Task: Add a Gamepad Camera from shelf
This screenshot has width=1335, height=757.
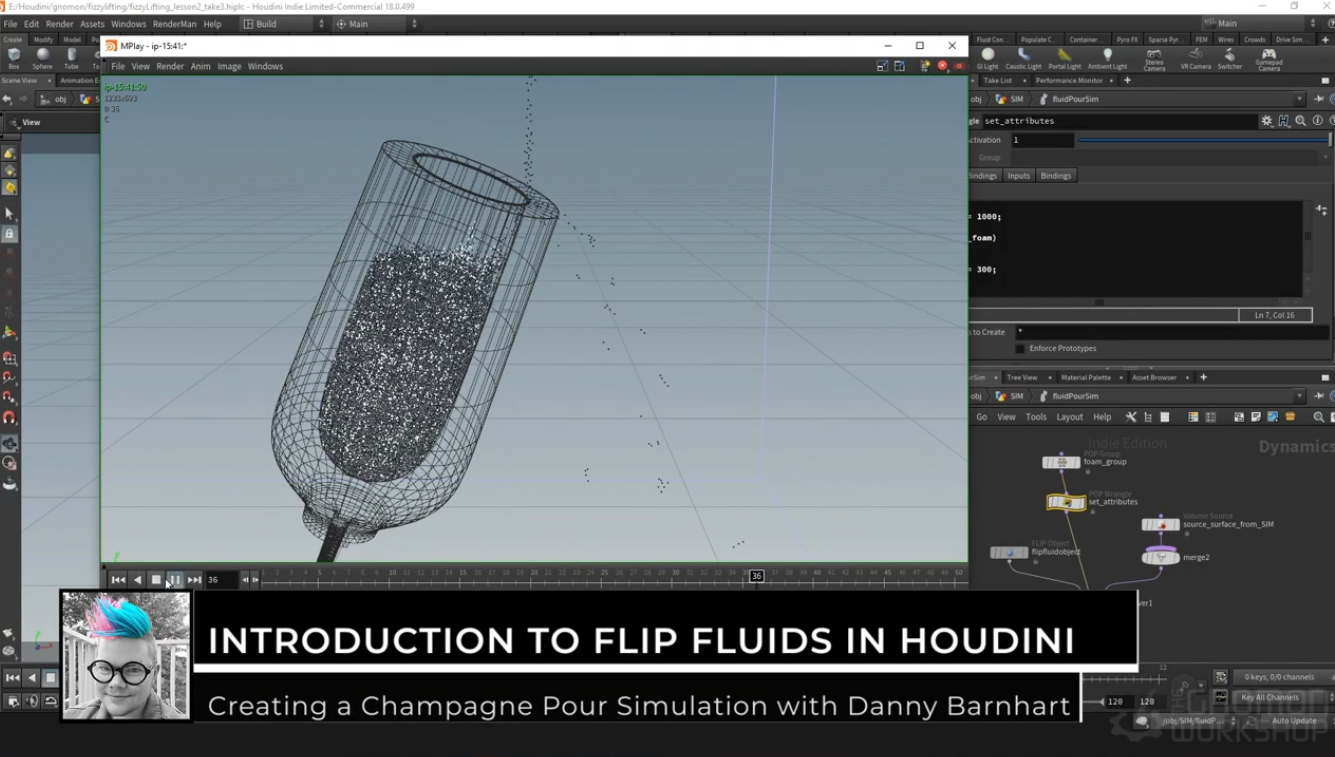Action: [x=1268, y=59]
